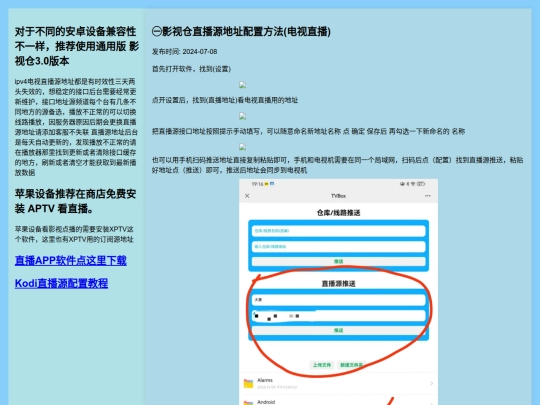Click the paragraph starting with ipv4电视直播源地址

point(76,127)
